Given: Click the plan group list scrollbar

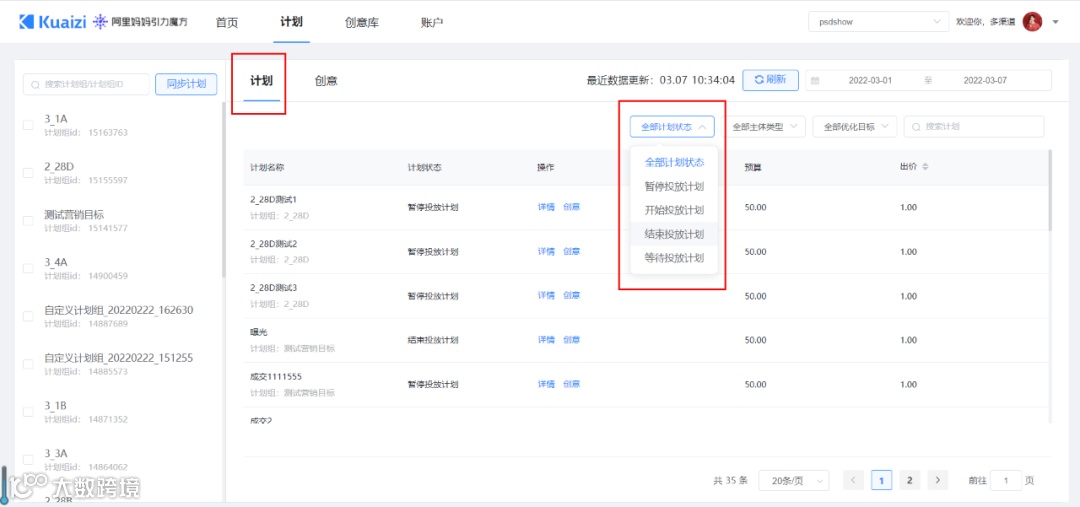Looking at the screenshot, I should [222, 189].
